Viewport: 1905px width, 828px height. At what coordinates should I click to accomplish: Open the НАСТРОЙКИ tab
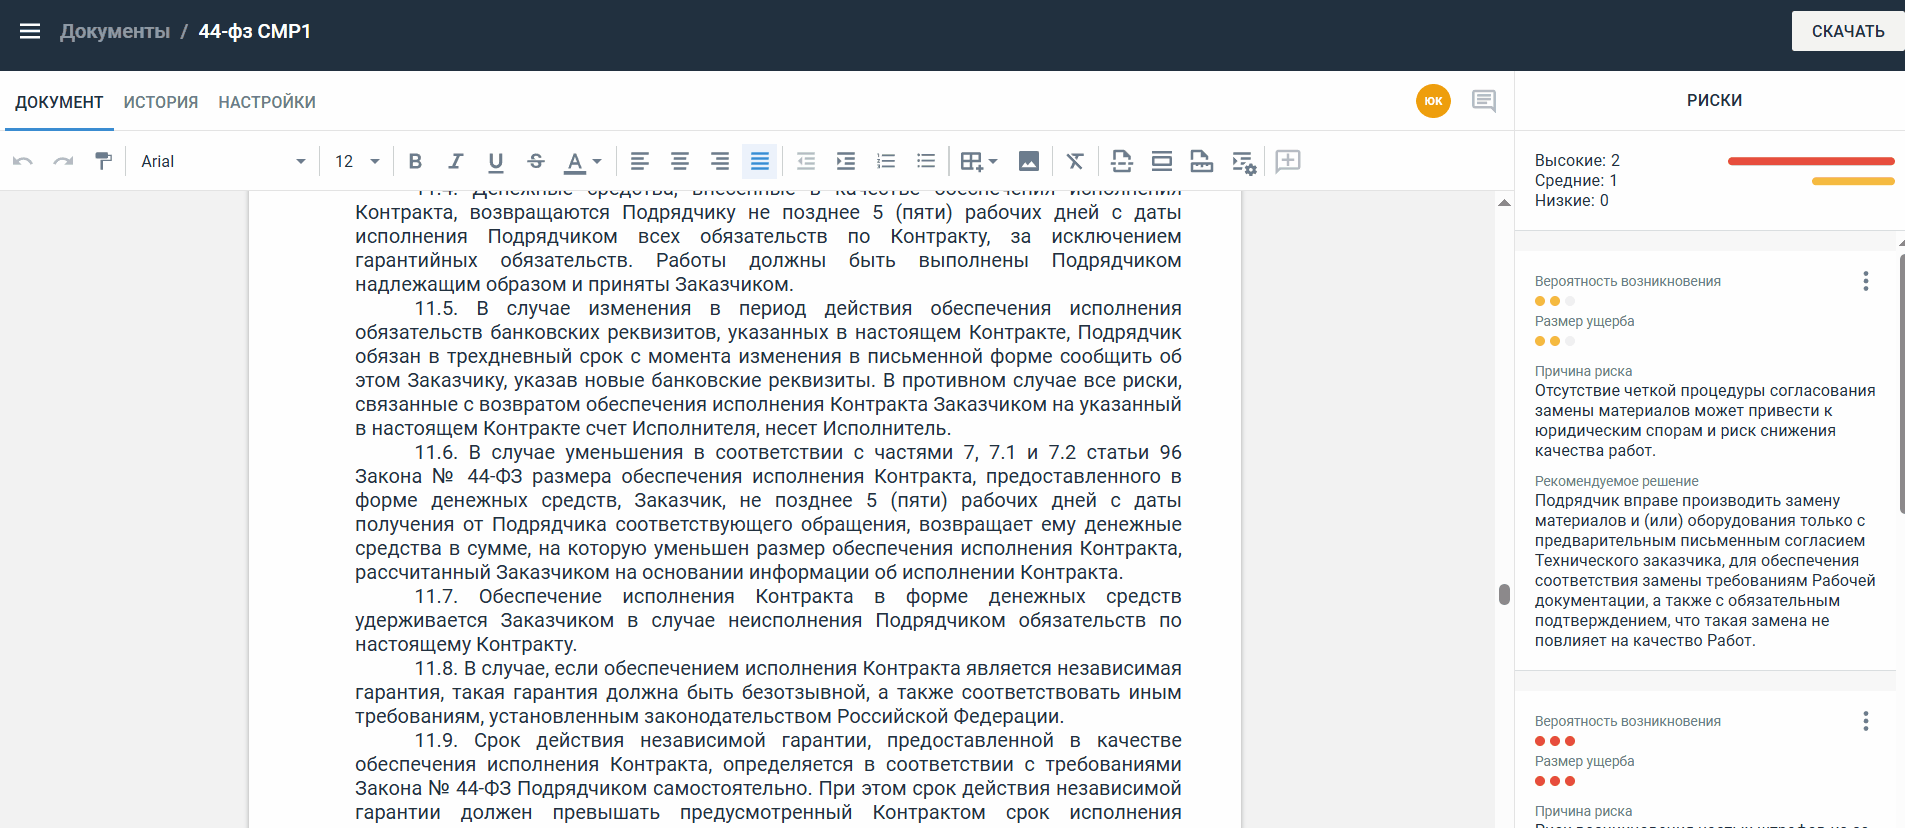[267, 102]
